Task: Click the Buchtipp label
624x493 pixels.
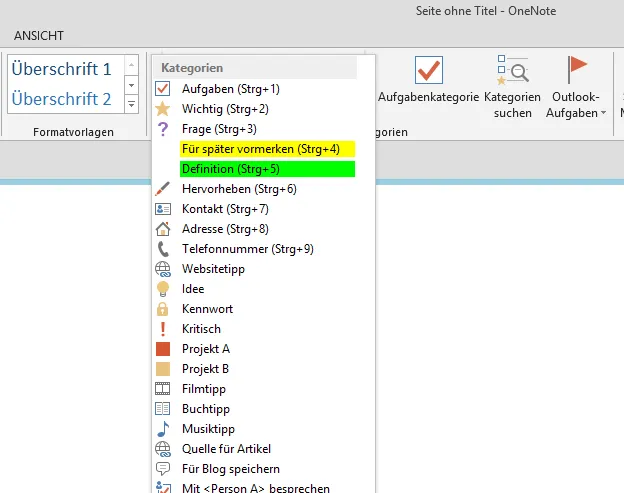Action: coord(206,409)
